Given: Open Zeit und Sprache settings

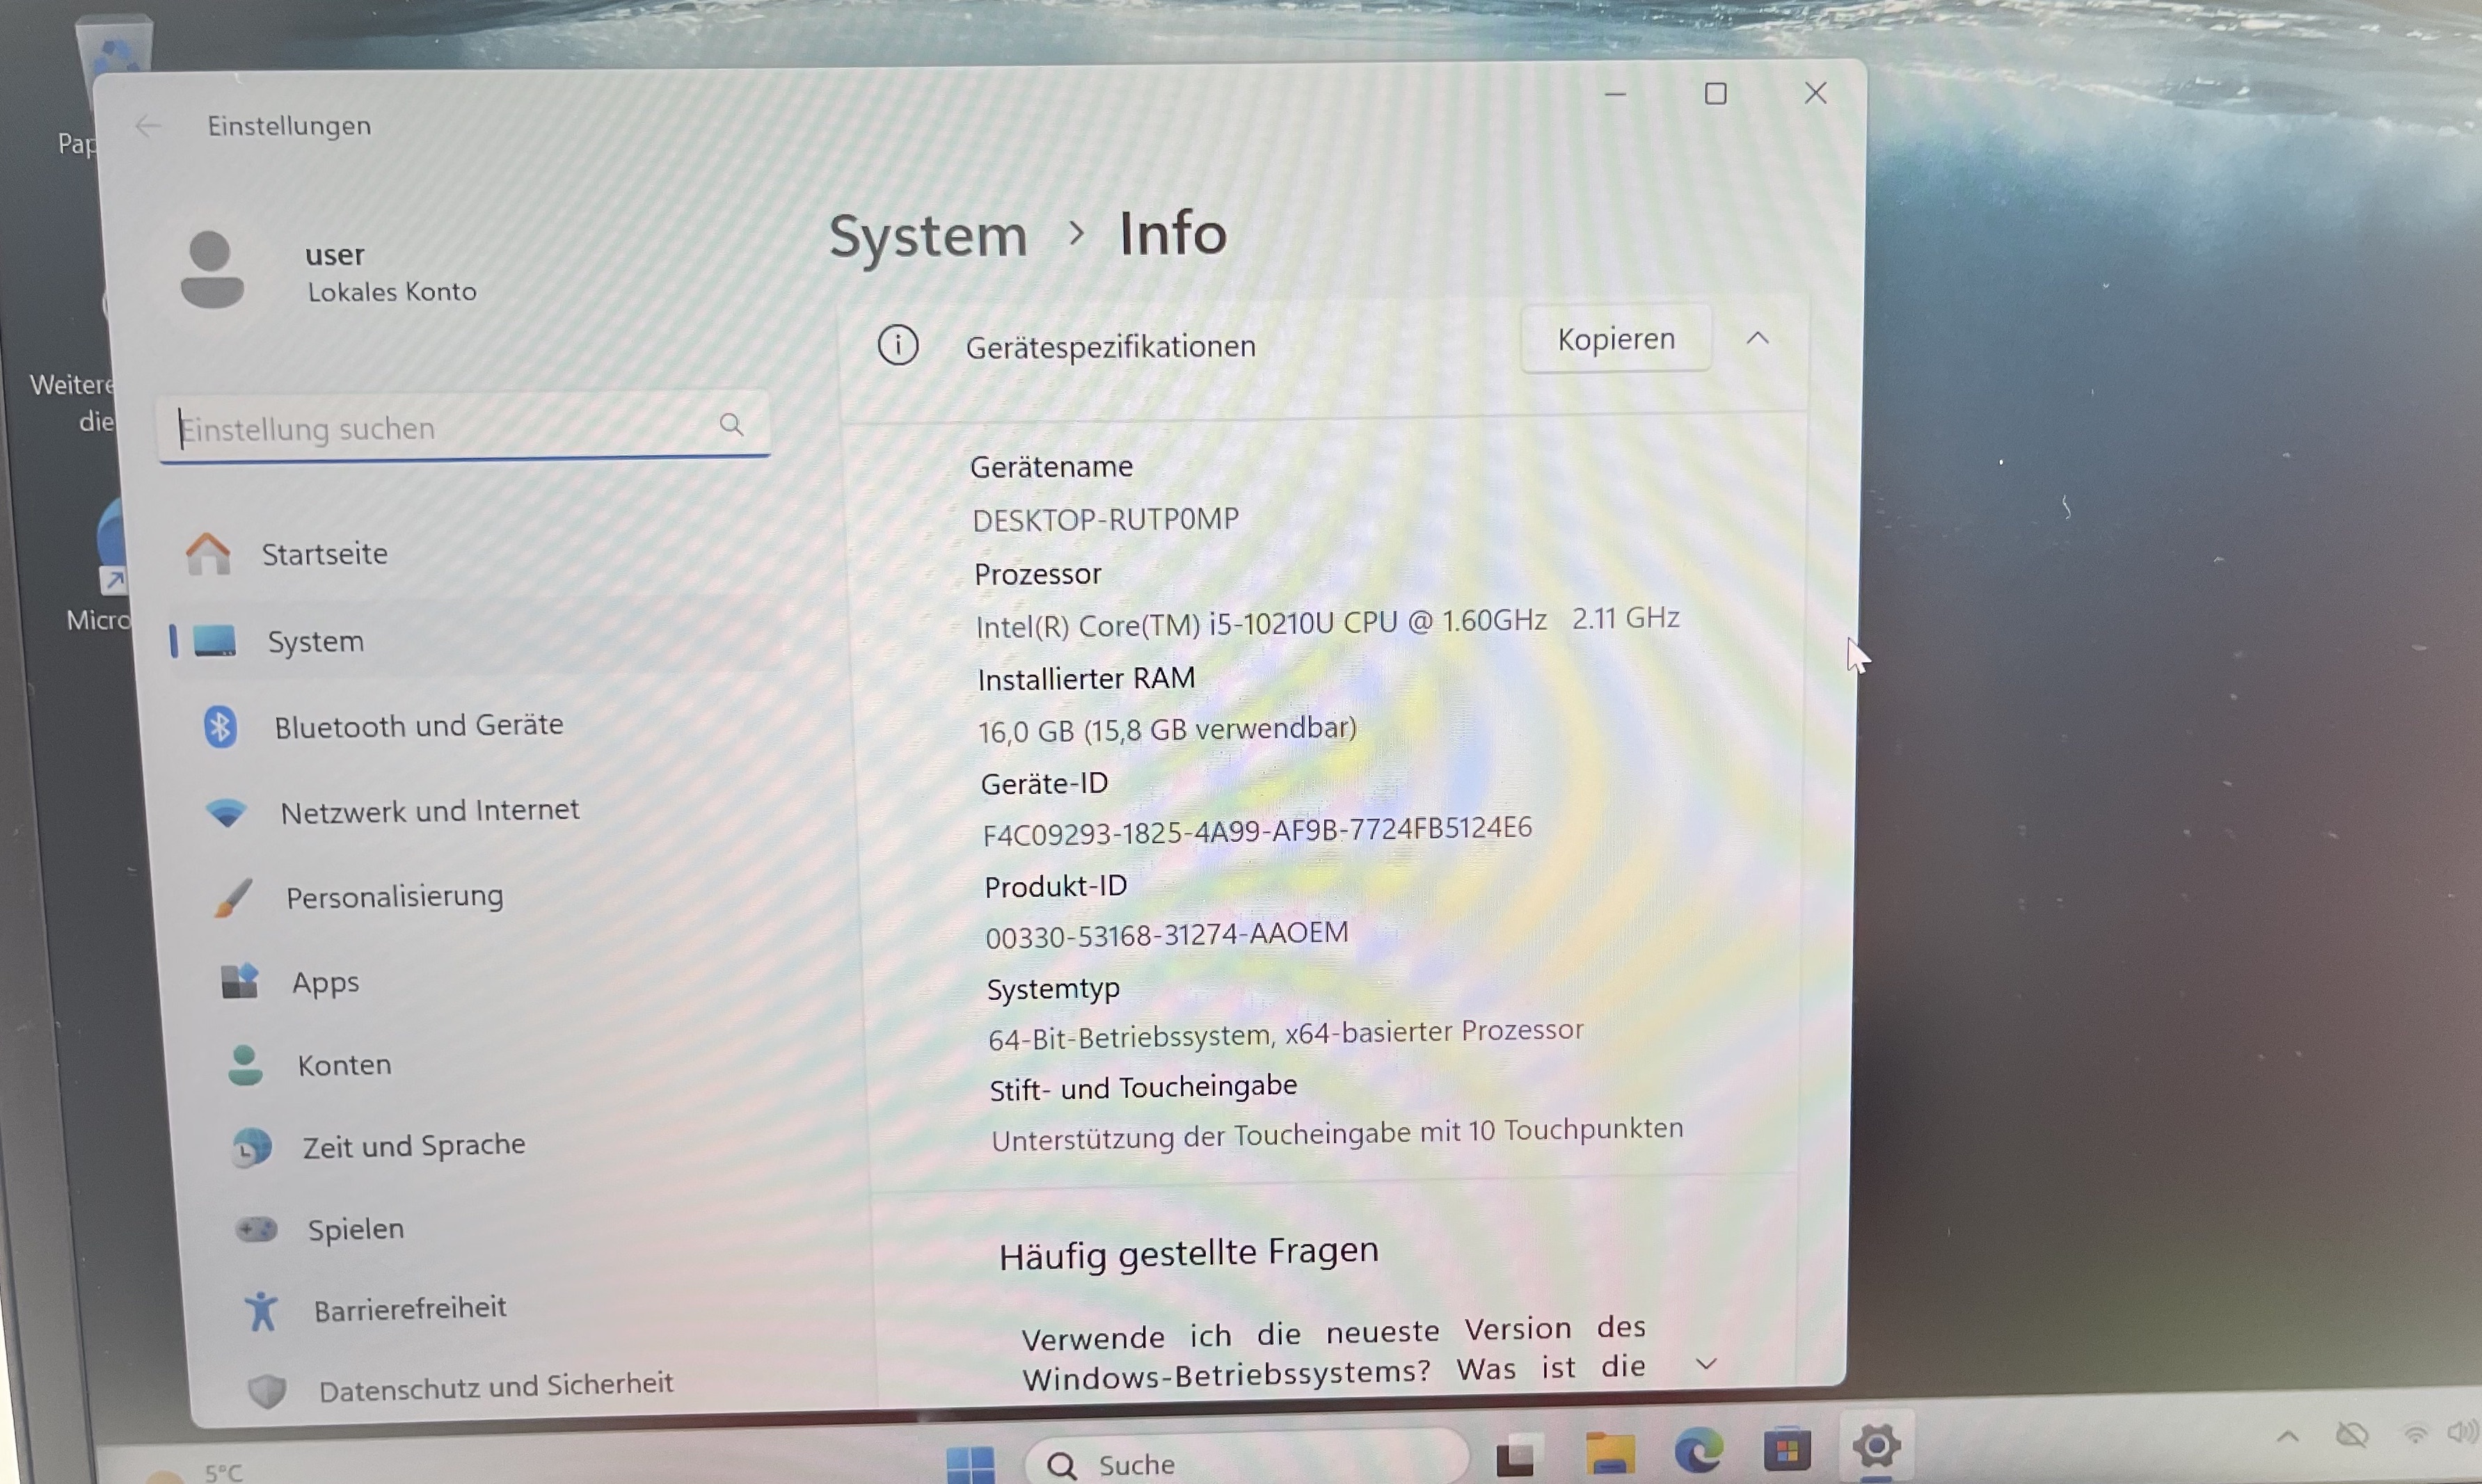Looking at the screenshot, I should 414,1146.
